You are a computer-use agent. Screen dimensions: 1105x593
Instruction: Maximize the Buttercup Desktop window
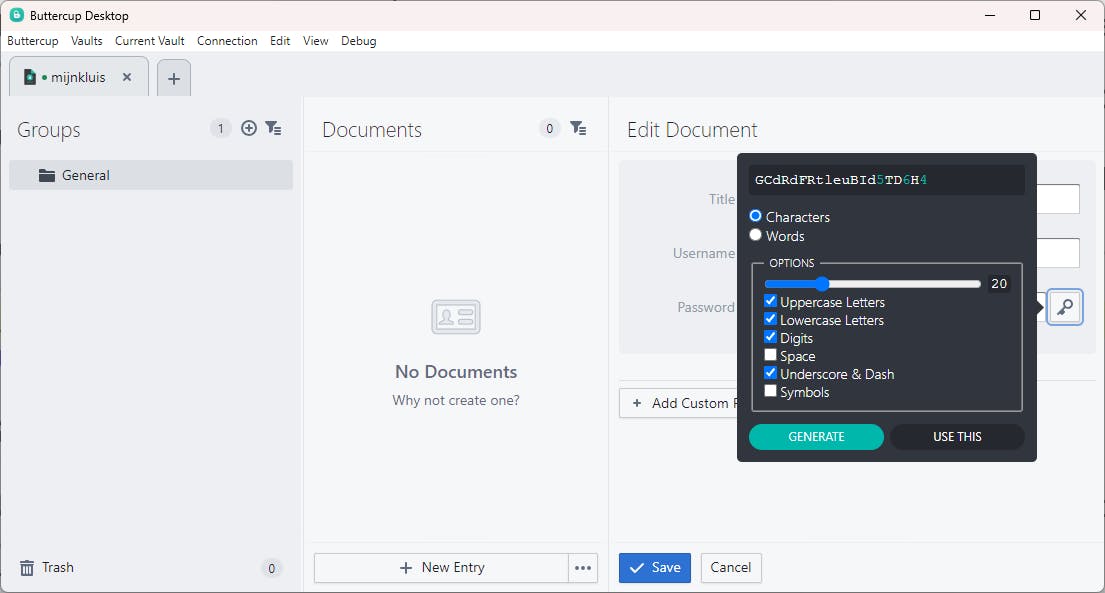[x=1035, y=15]
